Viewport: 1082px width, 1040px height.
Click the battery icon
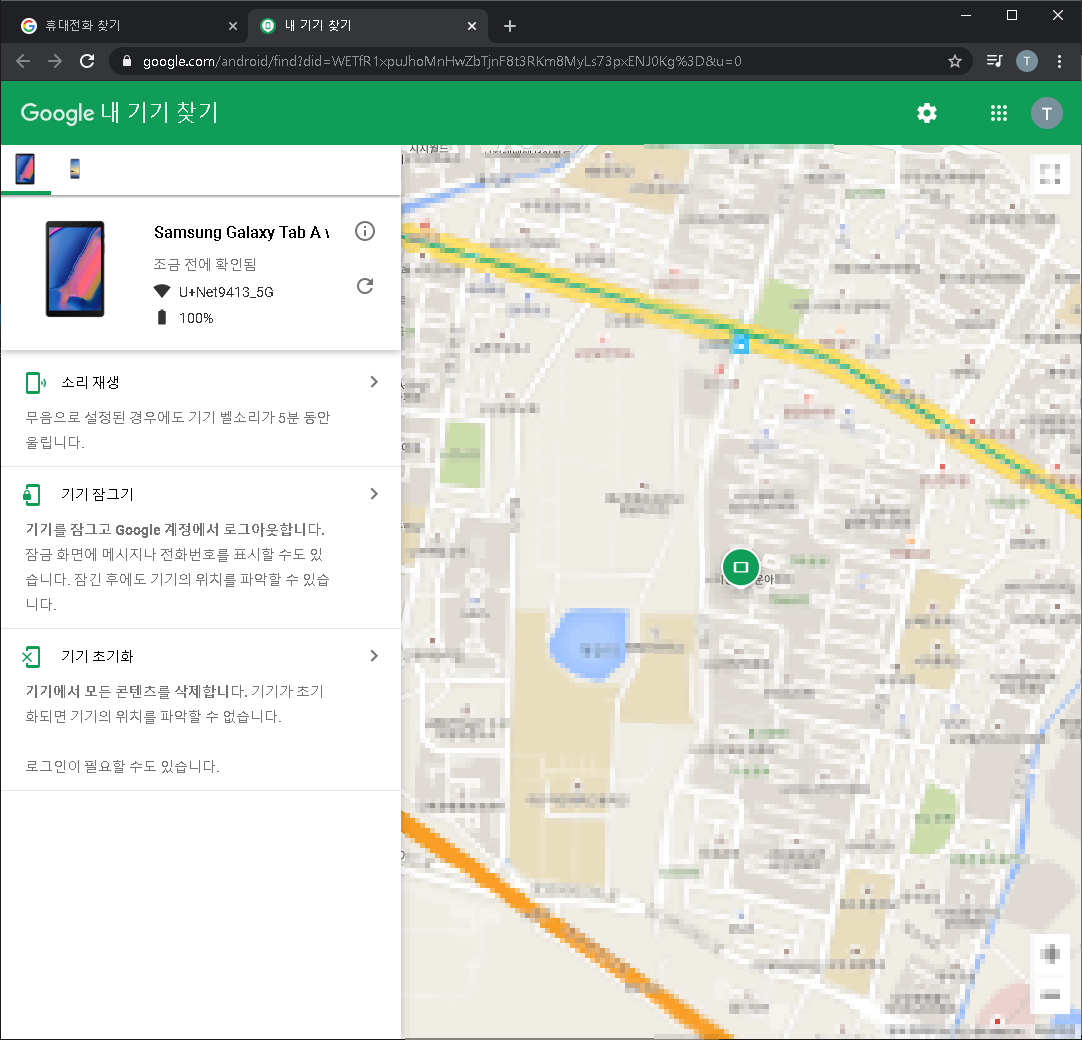point(161,317)
